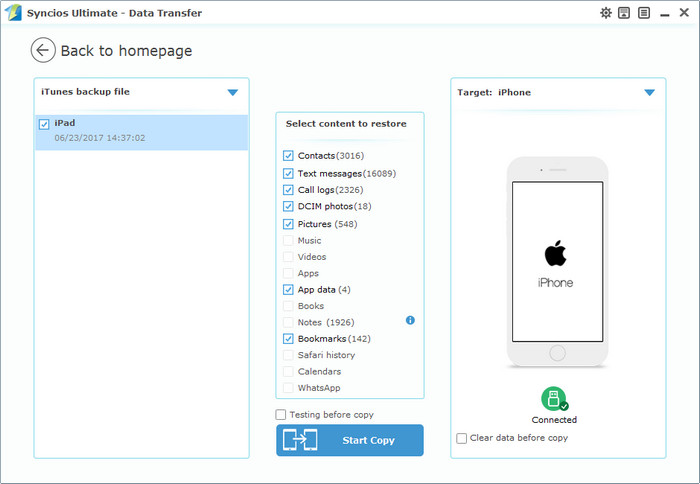The height and width of the screenshot is (484, 700).
Task: Select the iPad backup date 06/23/2017 14:37:02
Action: tap(100, 138)
